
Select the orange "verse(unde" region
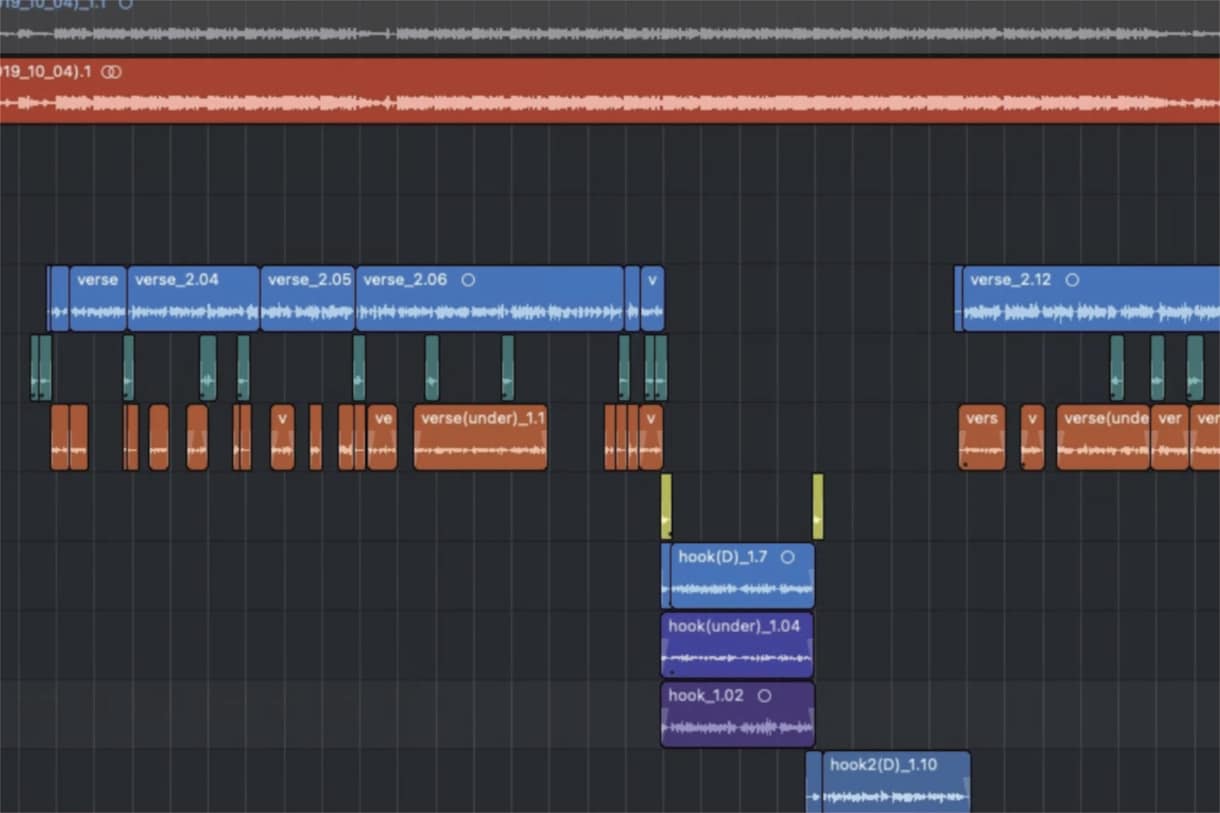[1103, 437]
